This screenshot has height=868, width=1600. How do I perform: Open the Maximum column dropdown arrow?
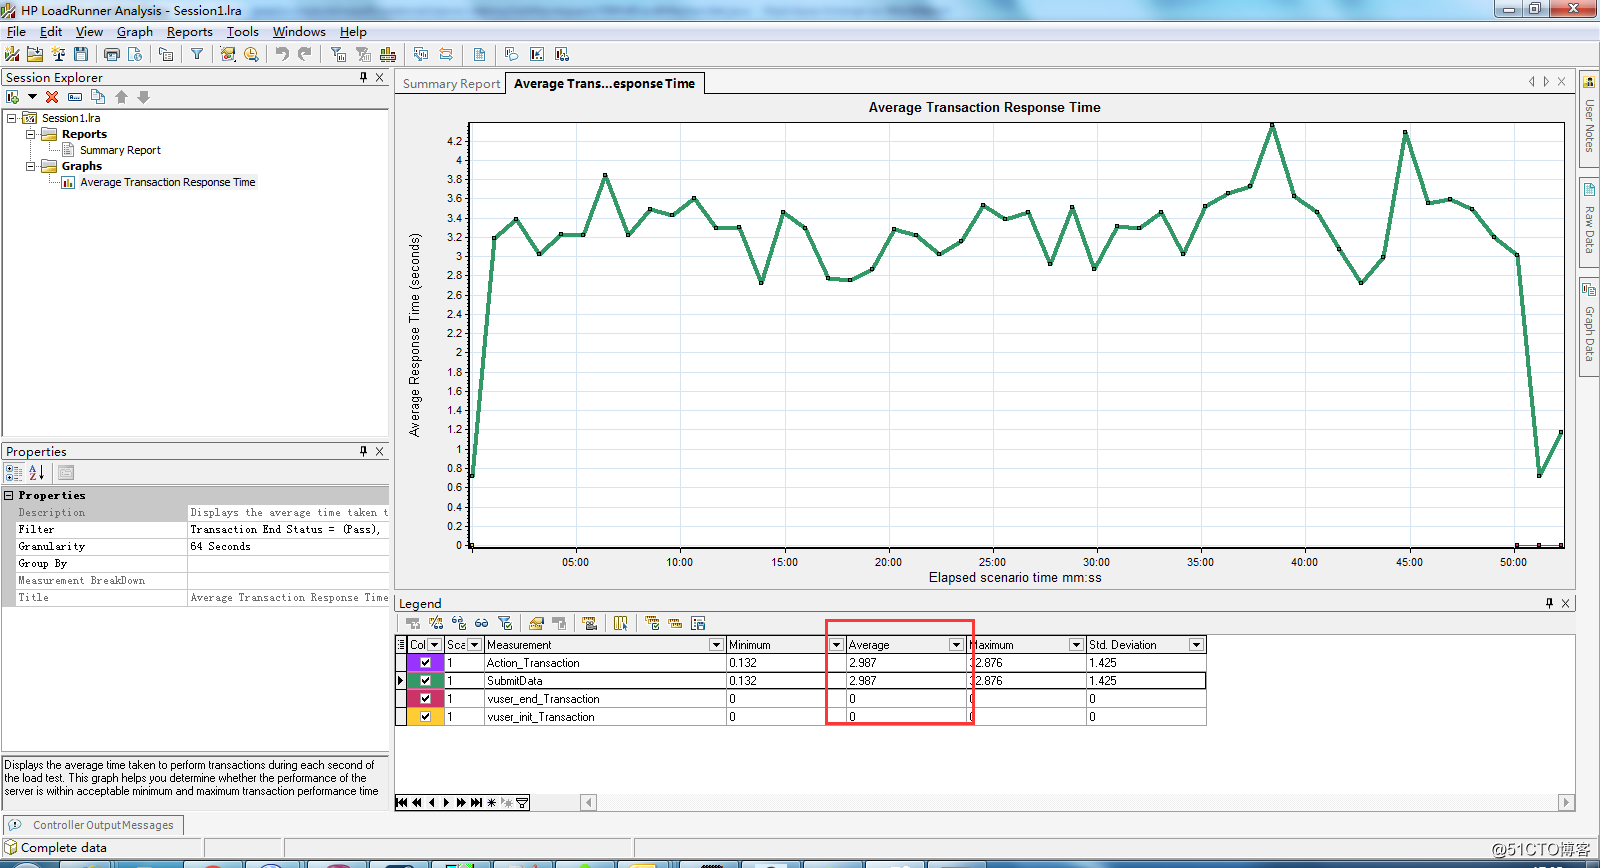(x=1076, y=645)
